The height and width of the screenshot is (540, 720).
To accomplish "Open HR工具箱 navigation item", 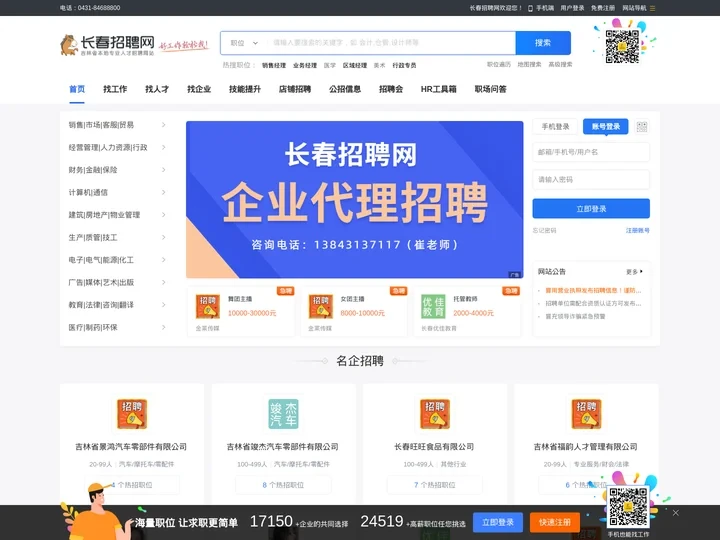I will coord(439,89).
